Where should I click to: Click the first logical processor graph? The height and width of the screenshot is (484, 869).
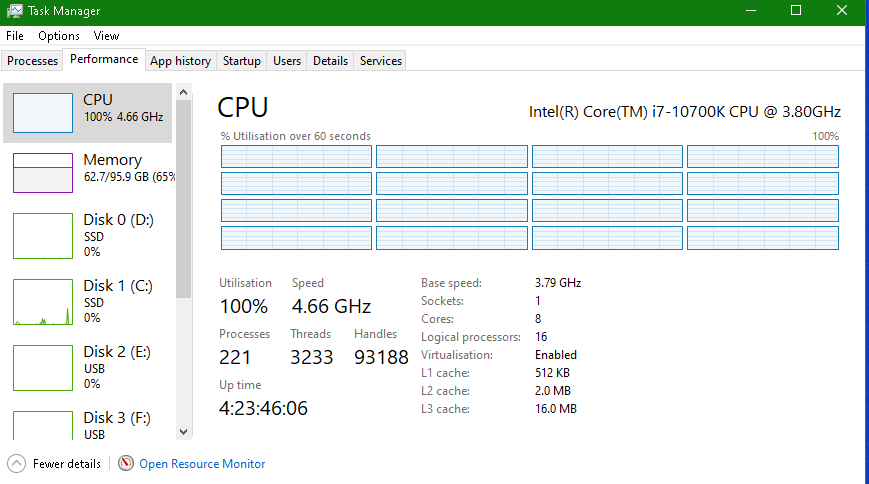point(296,156)
